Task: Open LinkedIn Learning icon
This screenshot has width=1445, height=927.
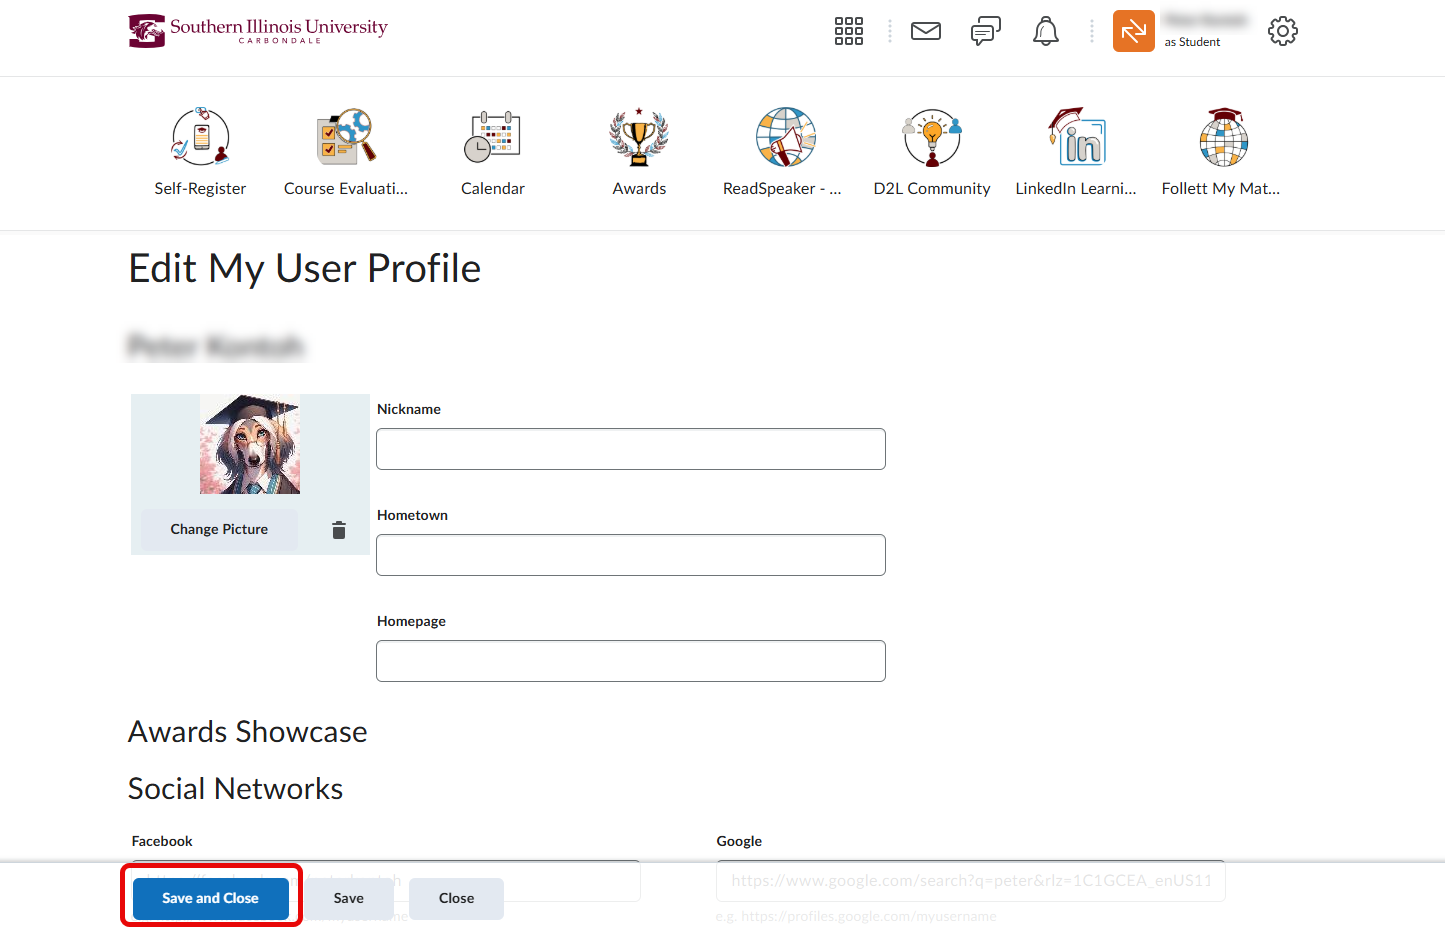Action: tap(1076, 137)
